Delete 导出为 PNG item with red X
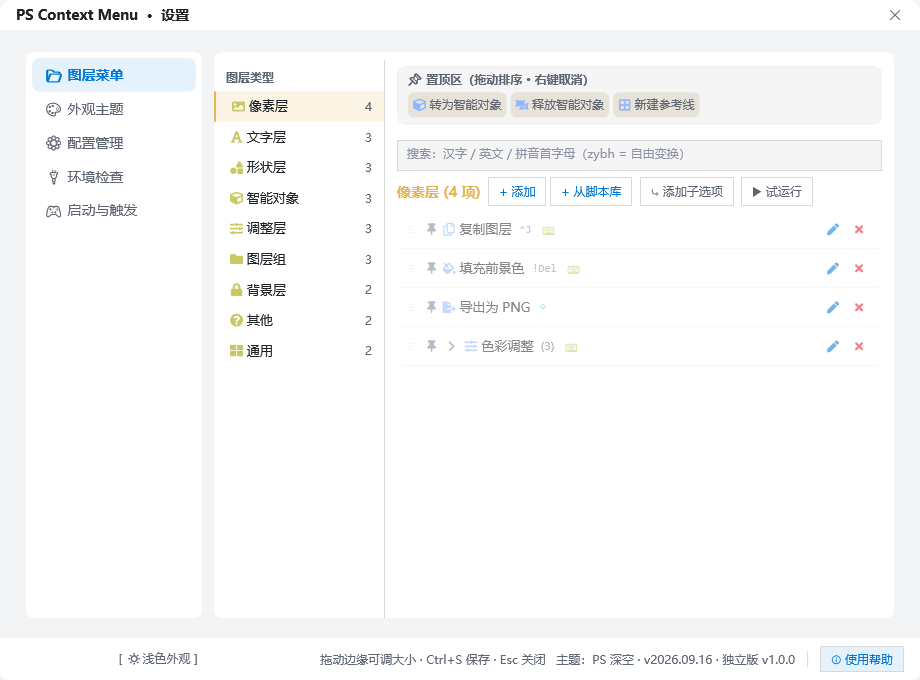Viewport: 920px width, 680px height. pos(859,307)
